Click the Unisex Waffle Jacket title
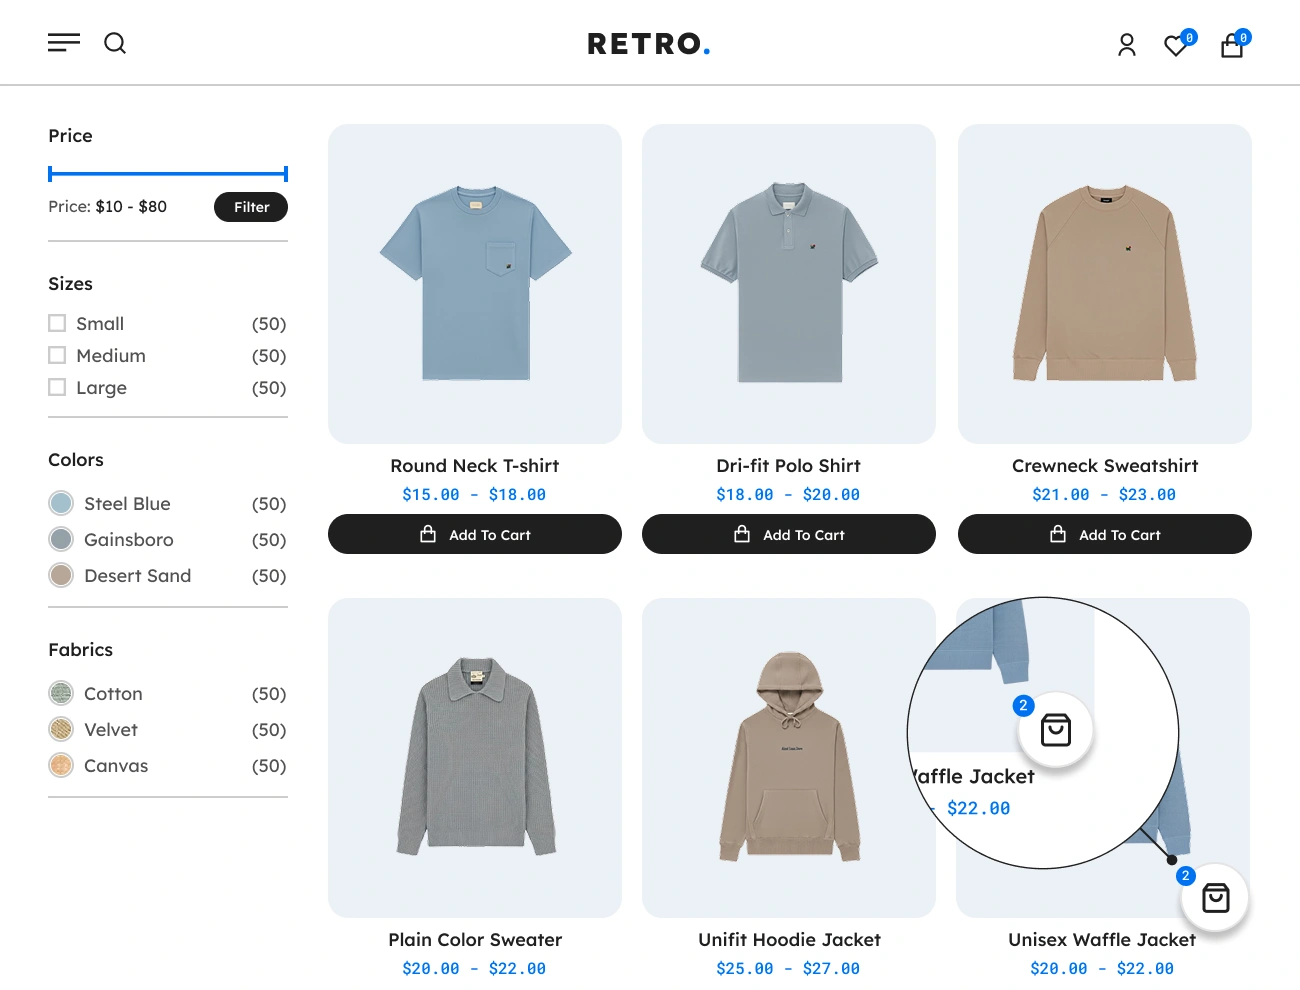Screen dimensions: 1300x990 [x=1102, y=940]
